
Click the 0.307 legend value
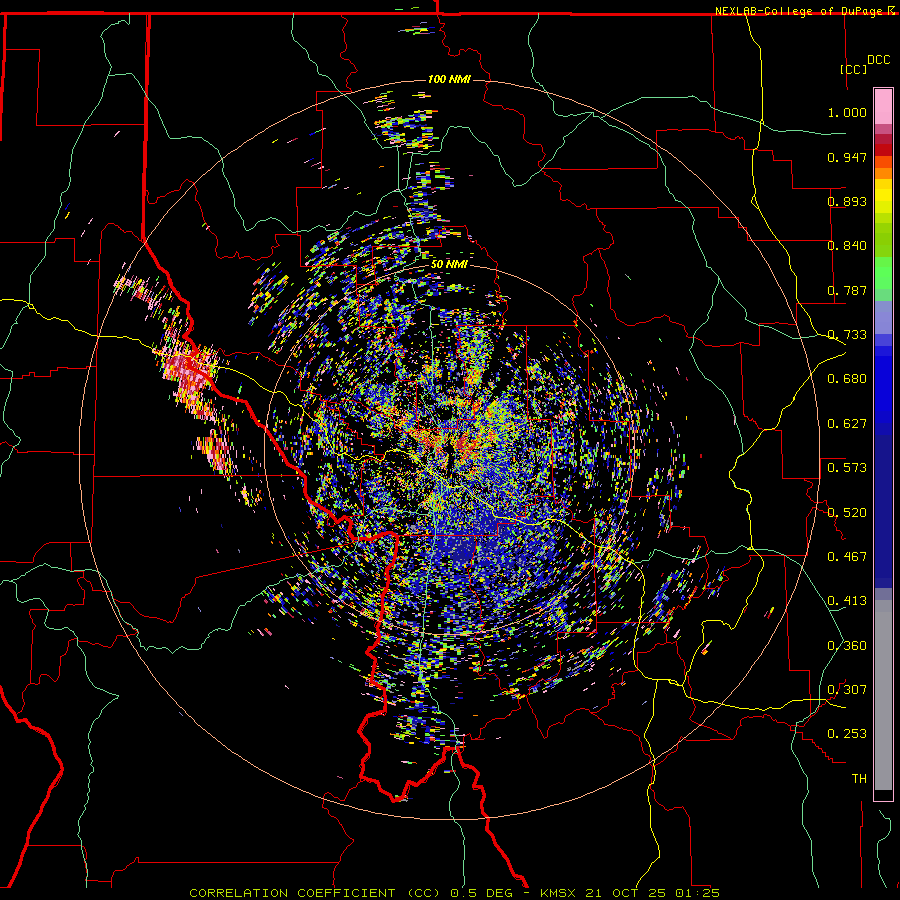tap(847, 690)
